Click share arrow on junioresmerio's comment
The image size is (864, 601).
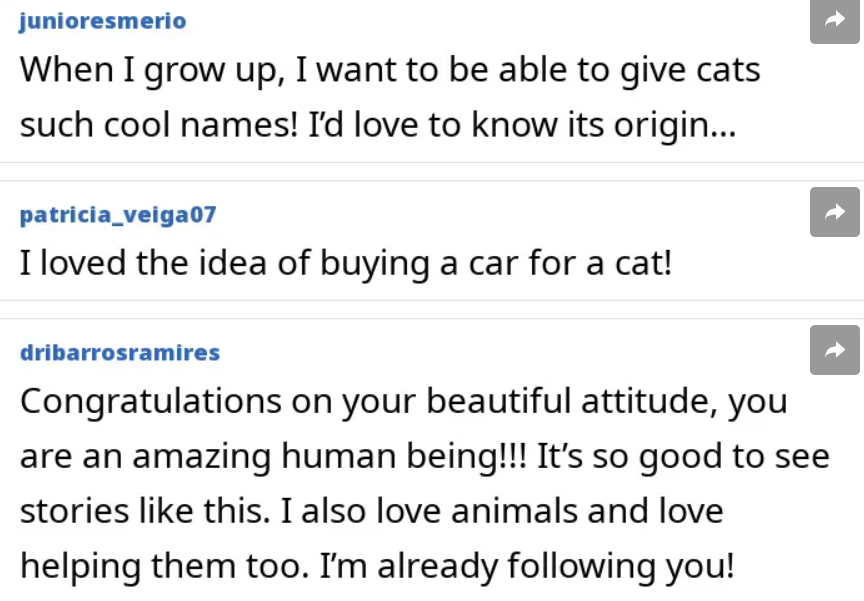[x=835, y=19]
